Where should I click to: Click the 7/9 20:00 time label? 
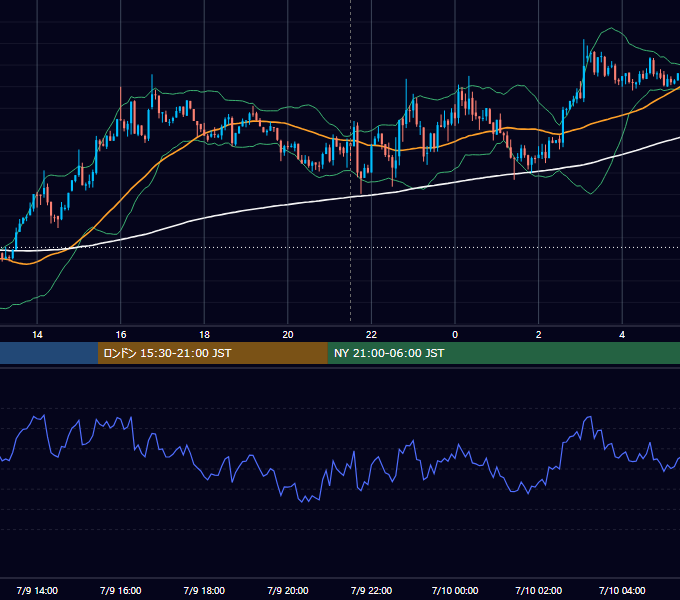point(288,590)
